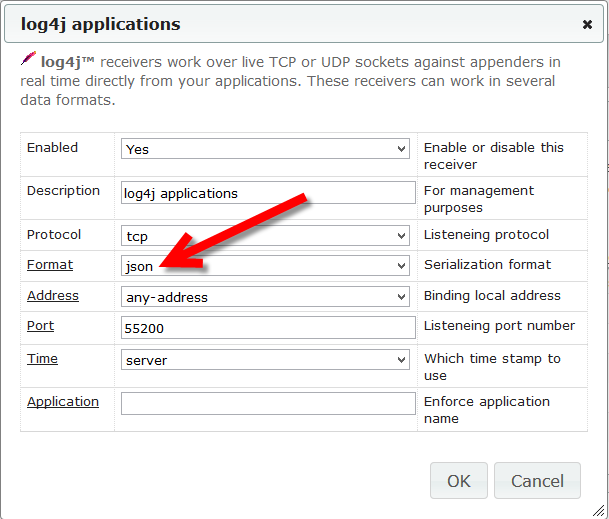609x519 pixels.
Task: Click 'Serialization format' description text
Action: 487,265
